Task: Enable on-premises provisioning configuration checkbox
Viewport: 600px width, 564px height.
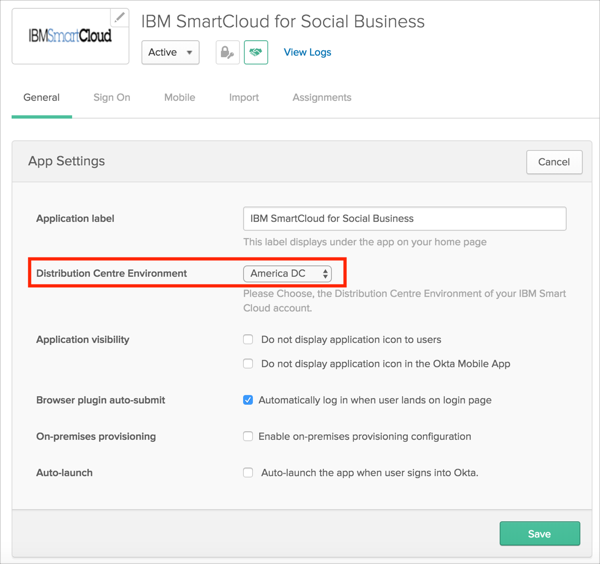Action: [x=248, y=436]
